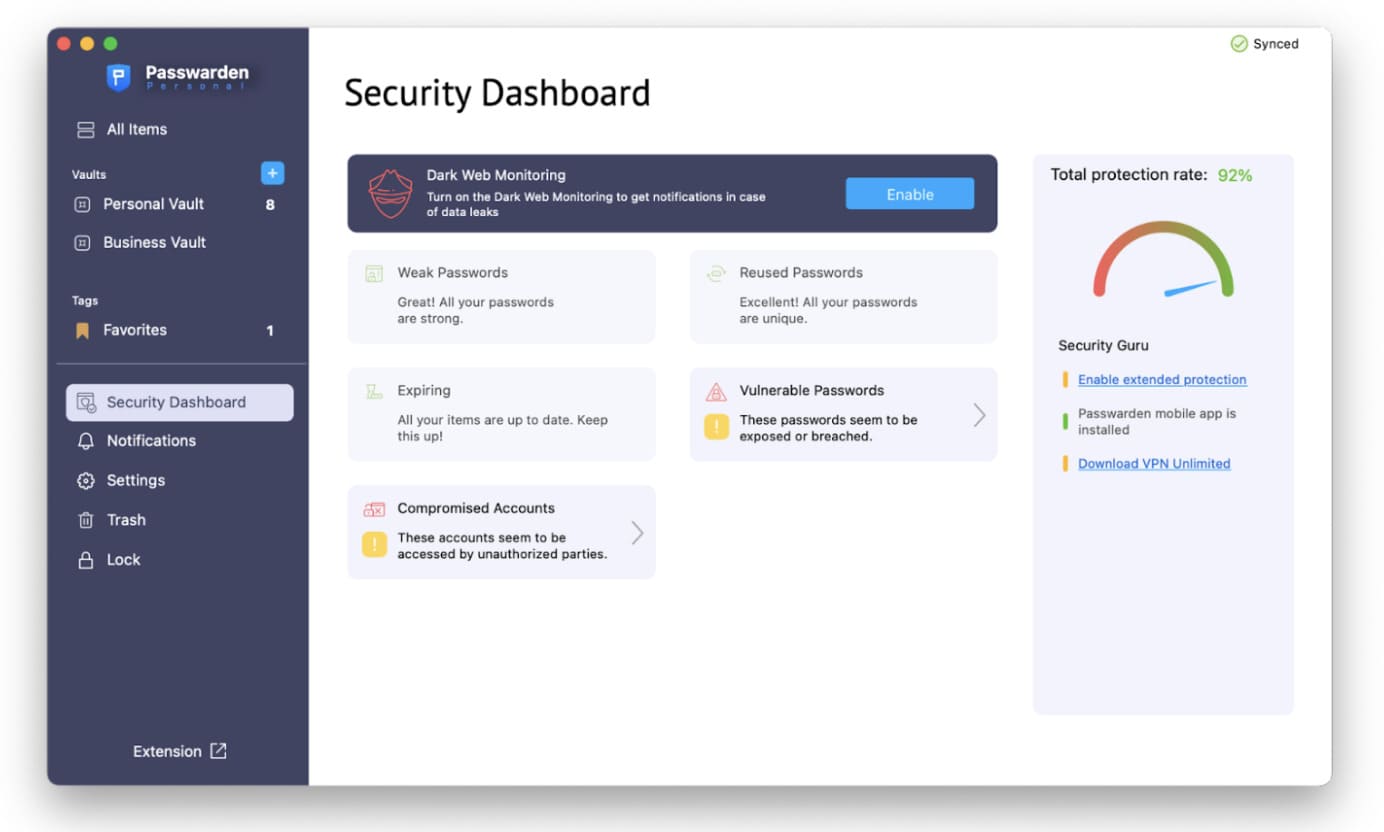Click yellow alert badge in Vulnerable Passwords

[717, 427]
